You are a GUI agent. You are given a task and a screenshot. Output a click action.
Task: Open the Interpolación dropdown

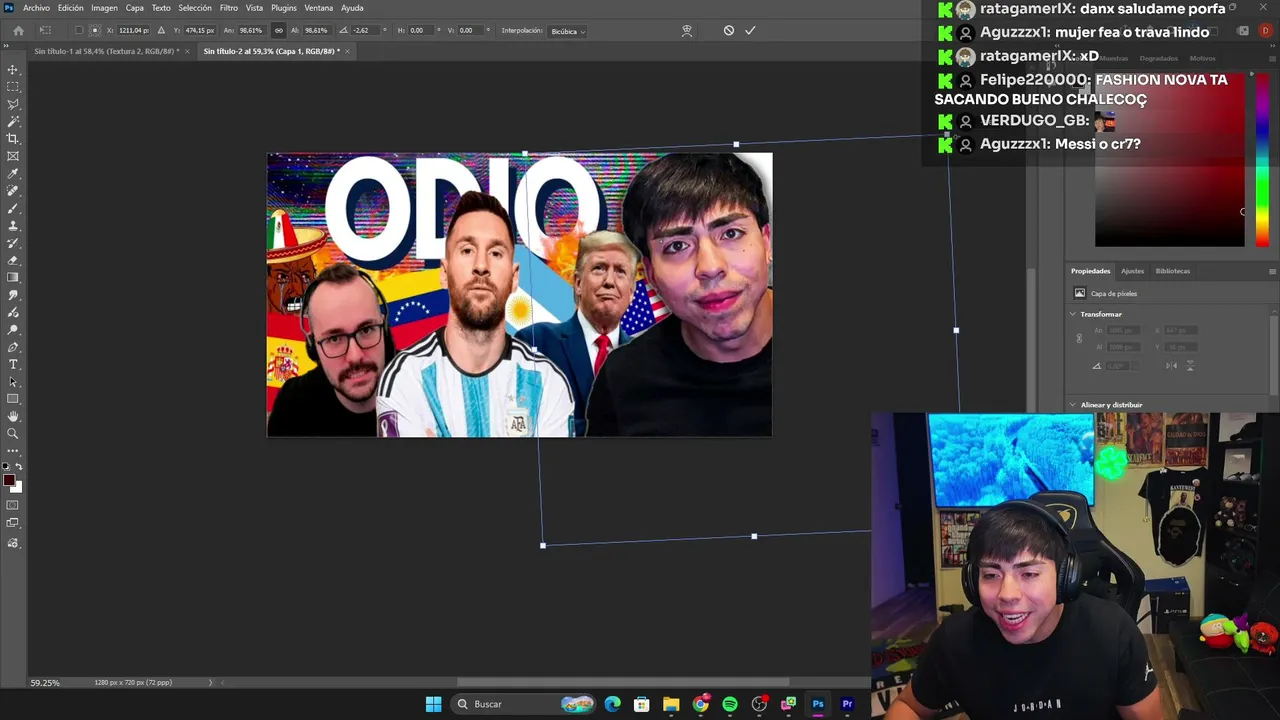(x=569, y=31)
